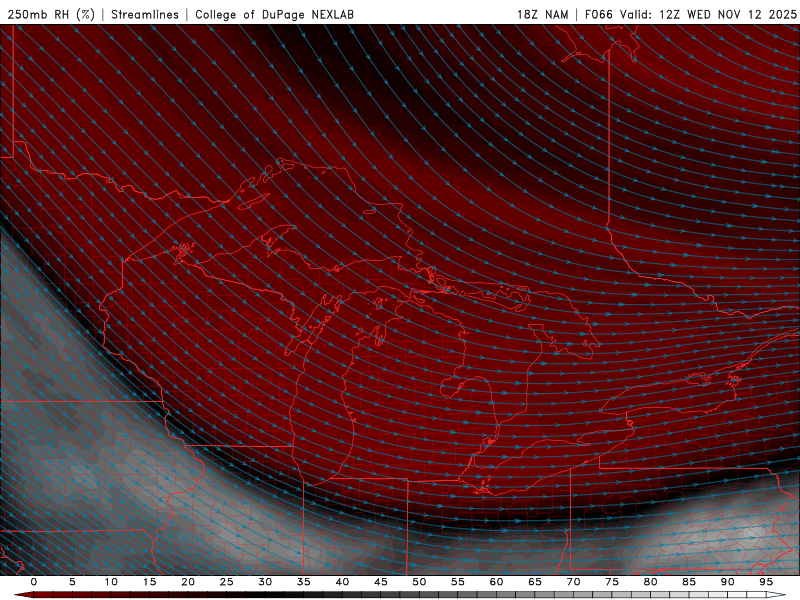This screenshot has width=800, height=600.
Task: Select the 15 tick label on the color scale
Action: click(x=149, y=582)
